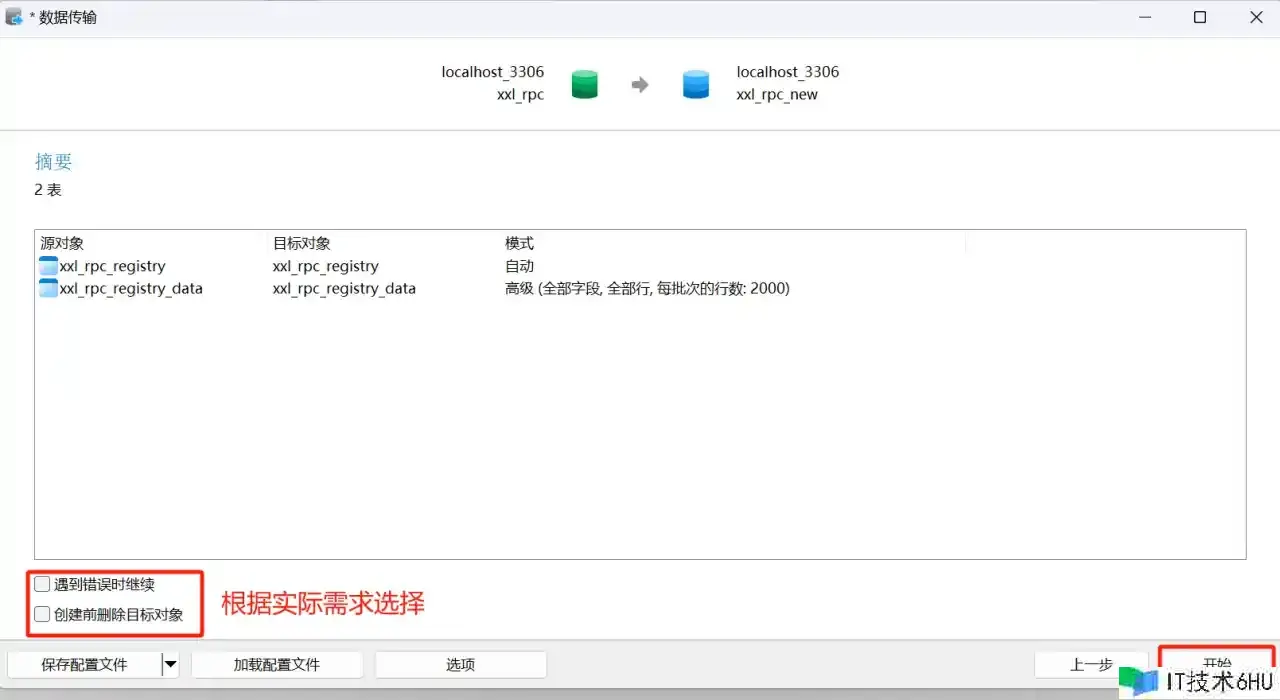Click the blue target database icon

click(695, 84)
